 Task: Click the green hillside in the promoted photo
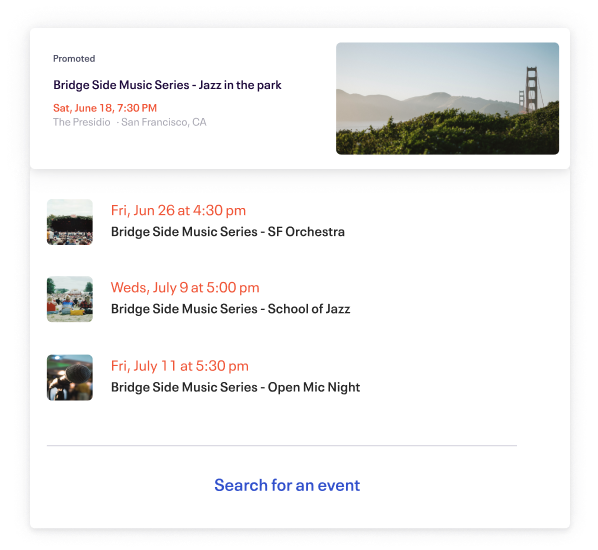(x=447, y=133)
